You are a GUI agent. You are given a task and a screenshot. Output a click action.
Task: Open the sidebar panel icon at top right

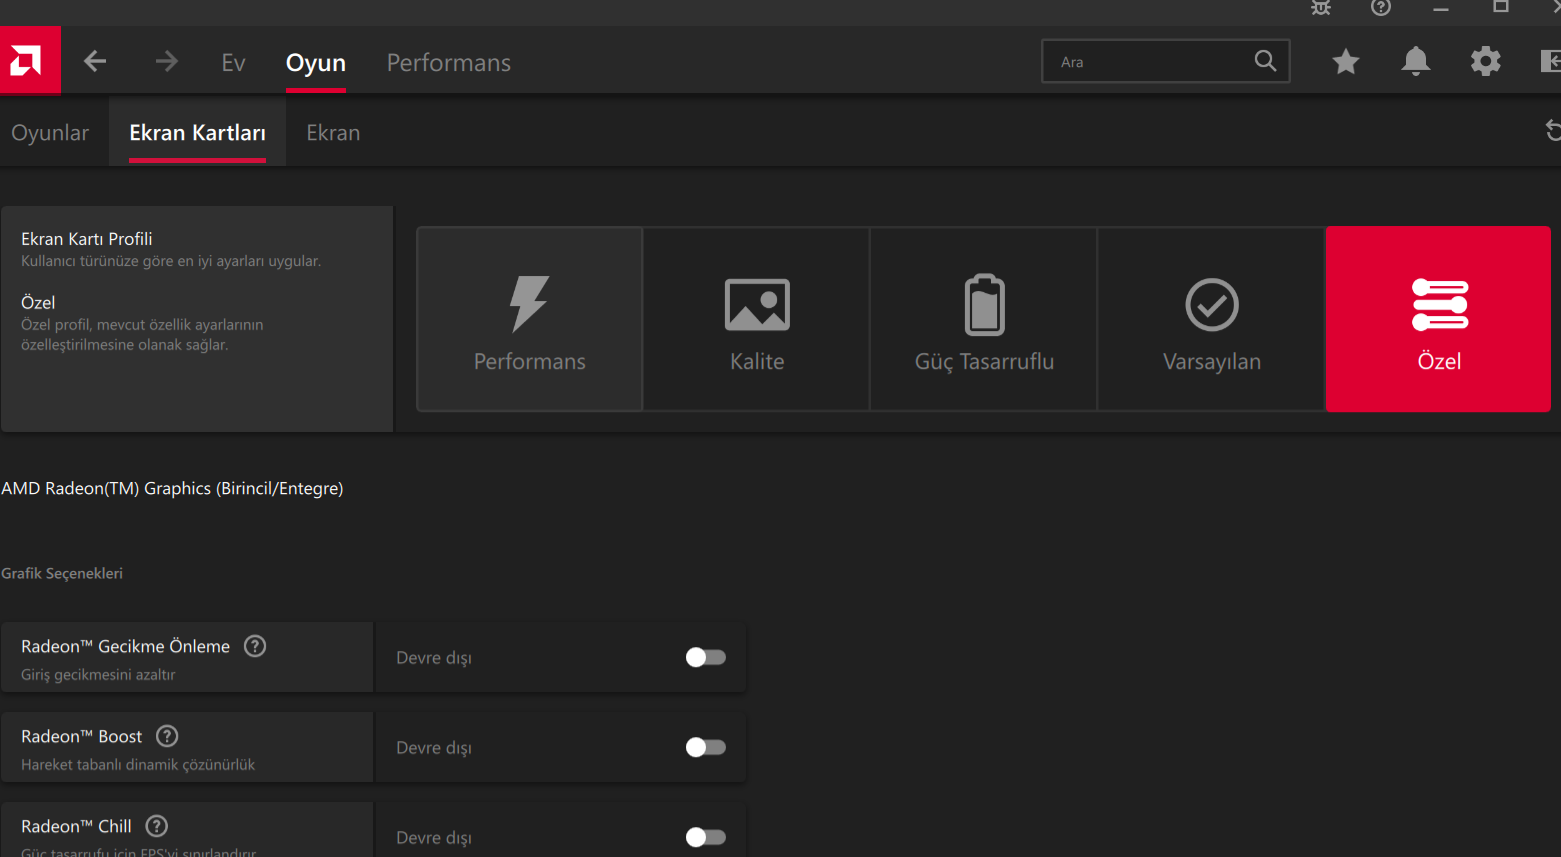(x=1551, y=62)
